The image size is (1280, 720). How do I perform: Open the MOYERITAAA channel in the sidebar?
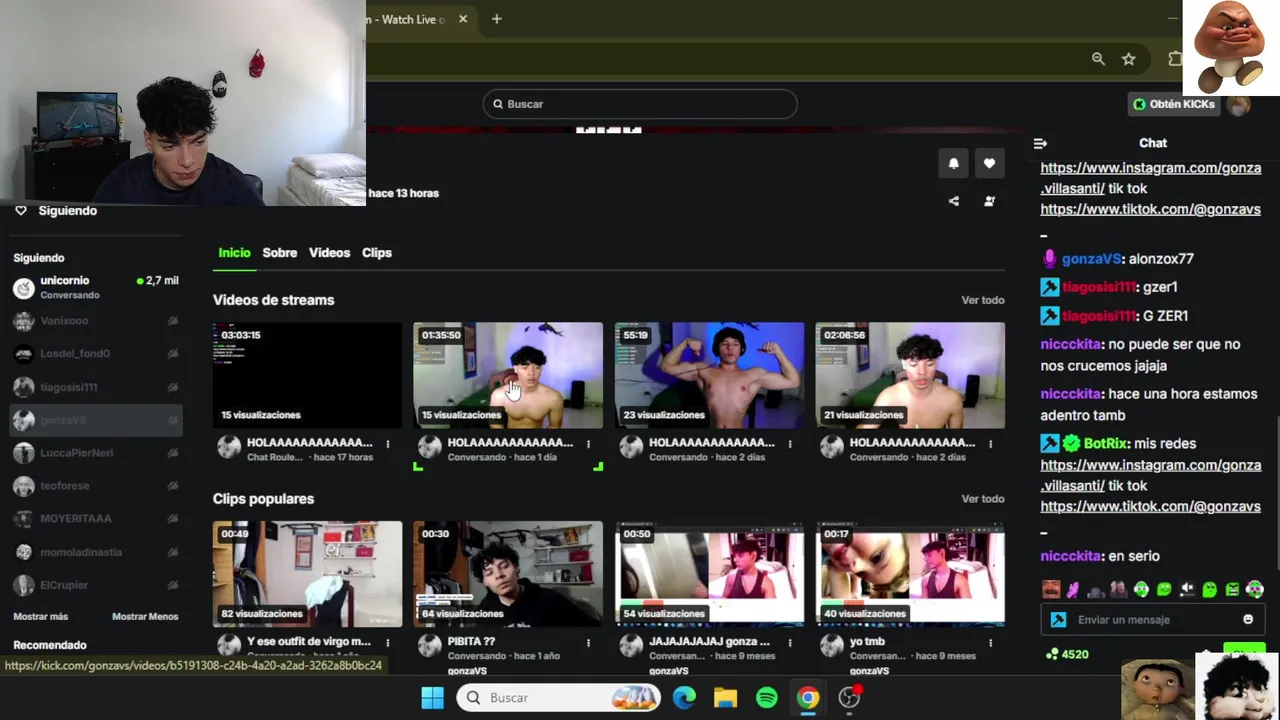[x=96, y=519]
